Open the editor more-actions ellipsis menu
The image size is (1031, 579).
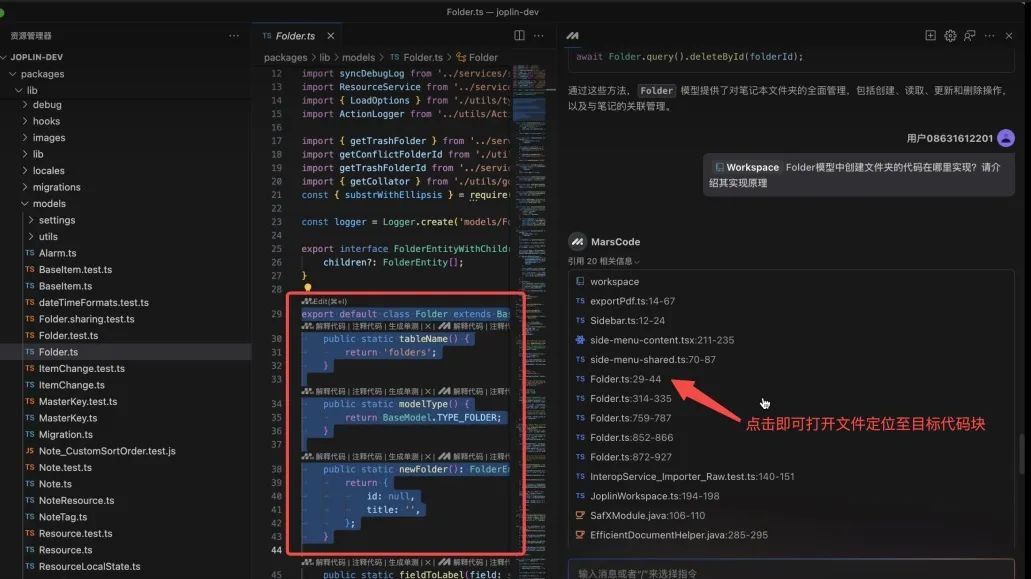pos(539,35)
